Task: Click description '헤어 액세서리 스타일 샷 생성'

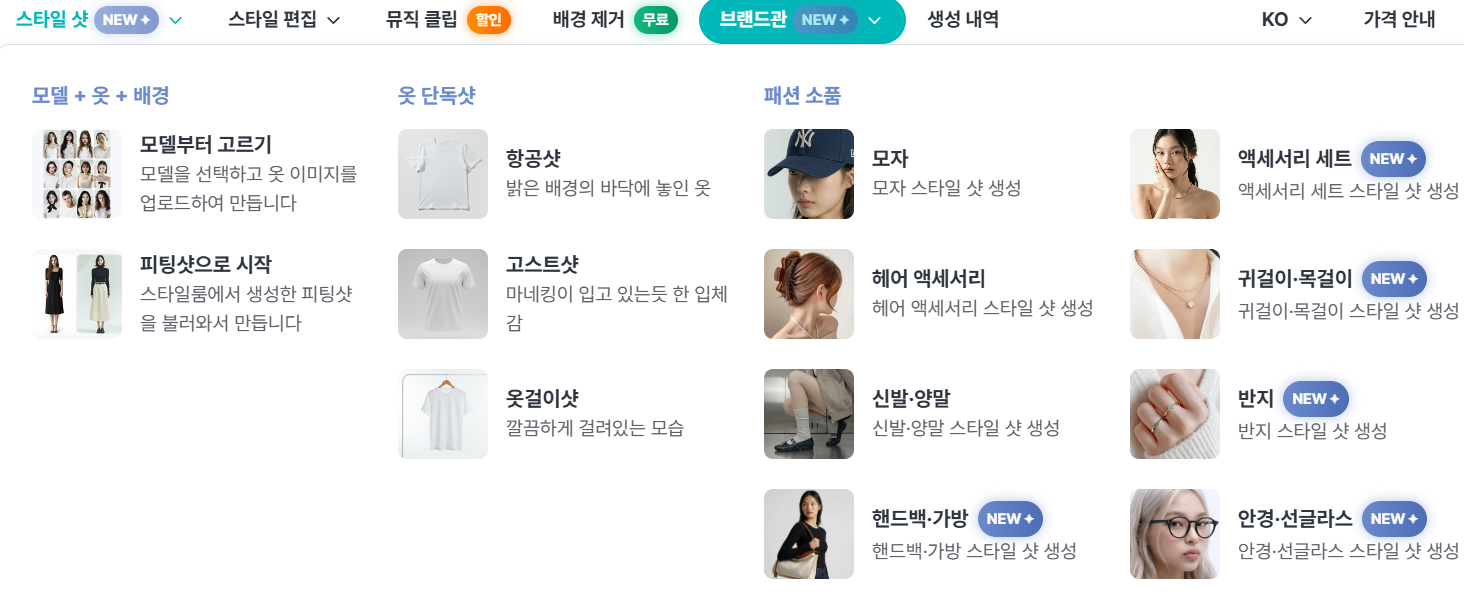Action: 983,308
